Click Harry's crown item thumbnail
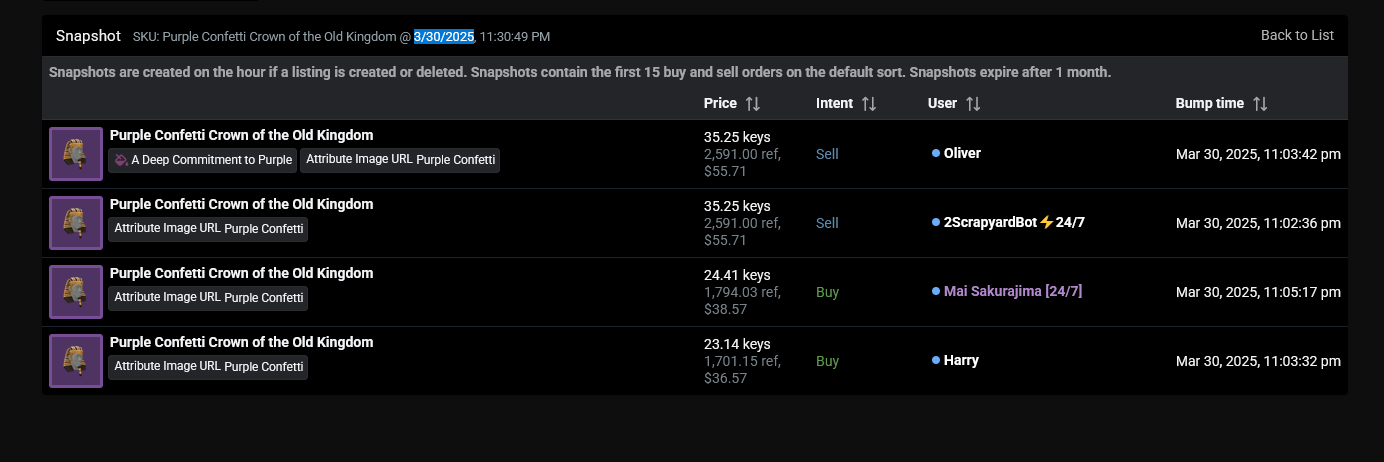 [x=76, y=361]
